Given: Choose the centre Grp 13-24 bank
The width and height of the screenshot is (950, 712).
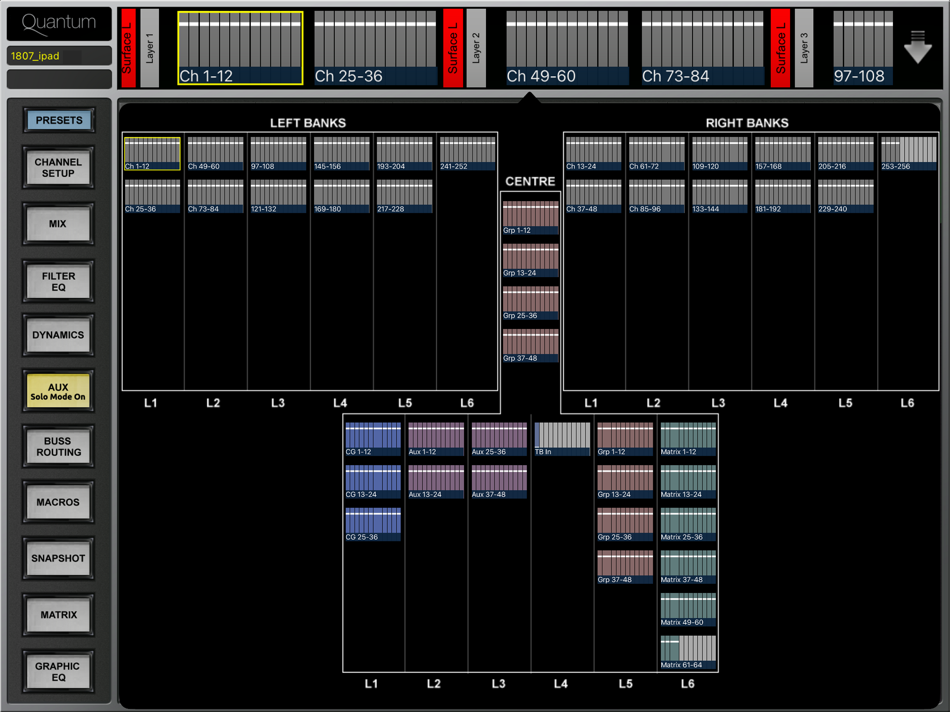Looking at the screenshot, I should (x=530, y=261).
